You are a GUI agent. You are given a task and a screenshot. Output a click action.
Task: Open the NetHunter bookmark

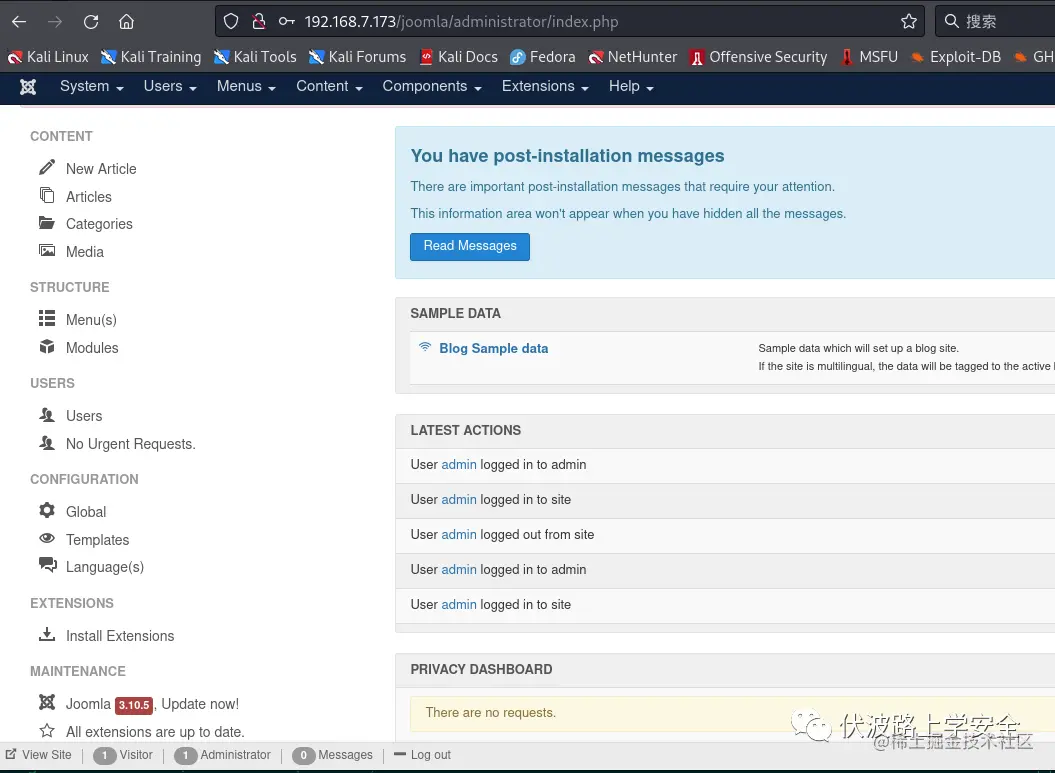click(632, 57)
